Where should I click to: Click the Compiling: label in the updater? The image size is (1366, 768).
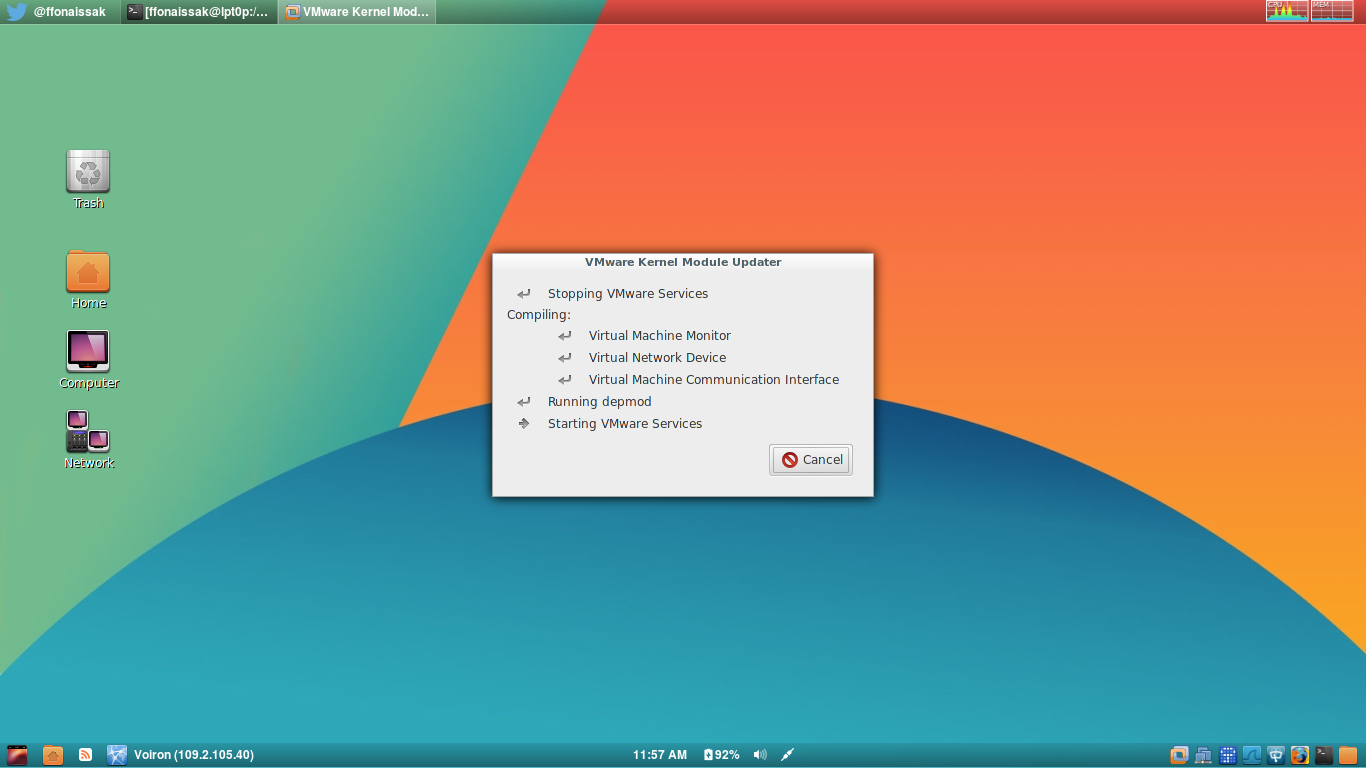(539, 315)
